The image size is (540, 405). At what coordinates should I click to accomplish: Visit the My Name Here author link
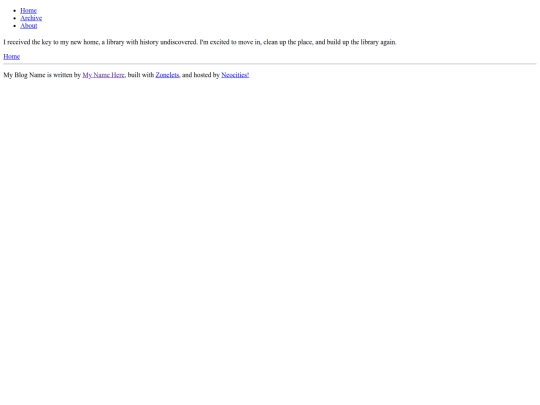[103, 75]
